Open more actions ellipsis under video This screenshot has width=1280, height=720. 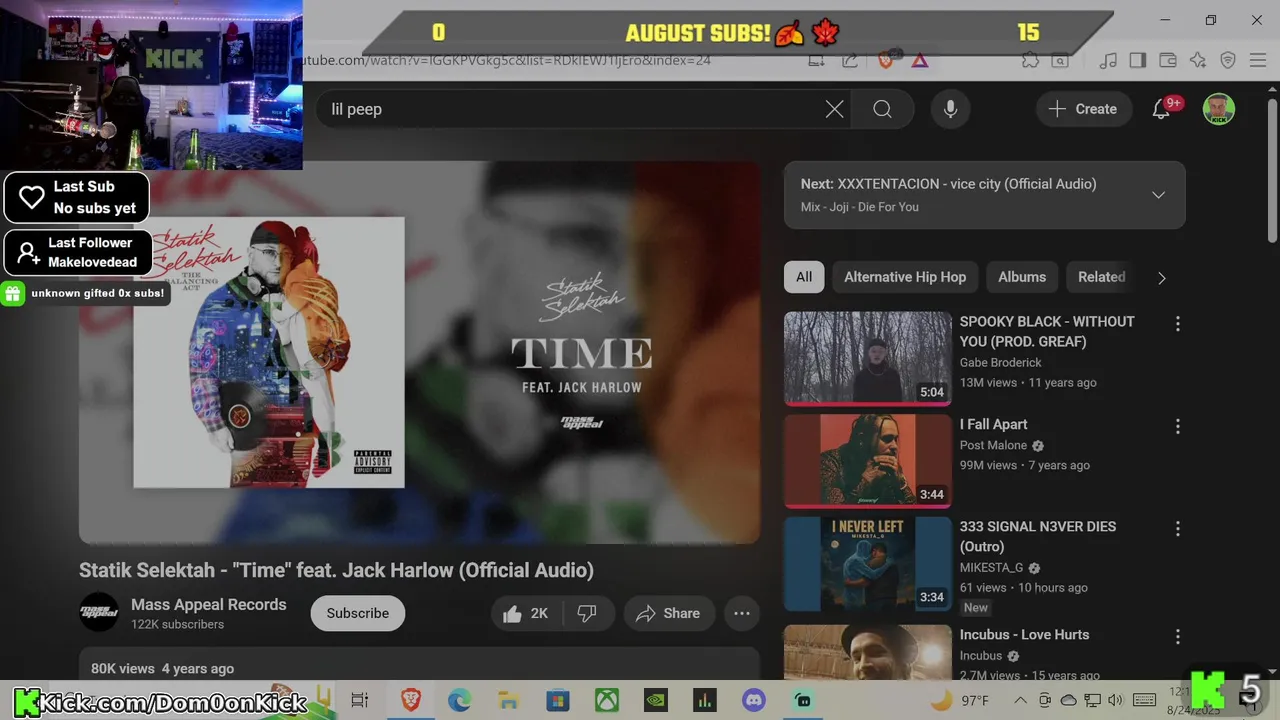[742, 613]
